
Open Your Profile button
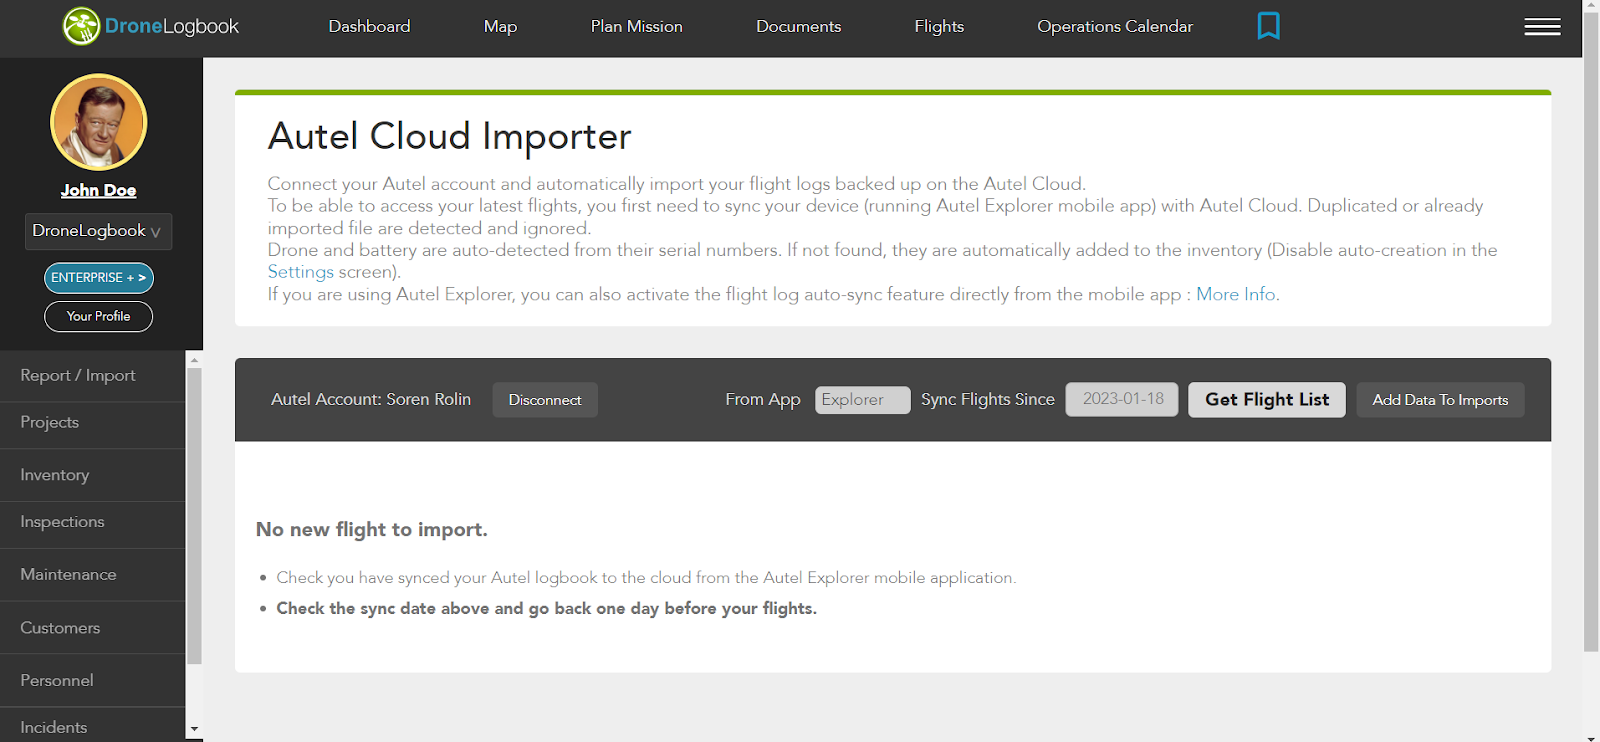[99, 316]
